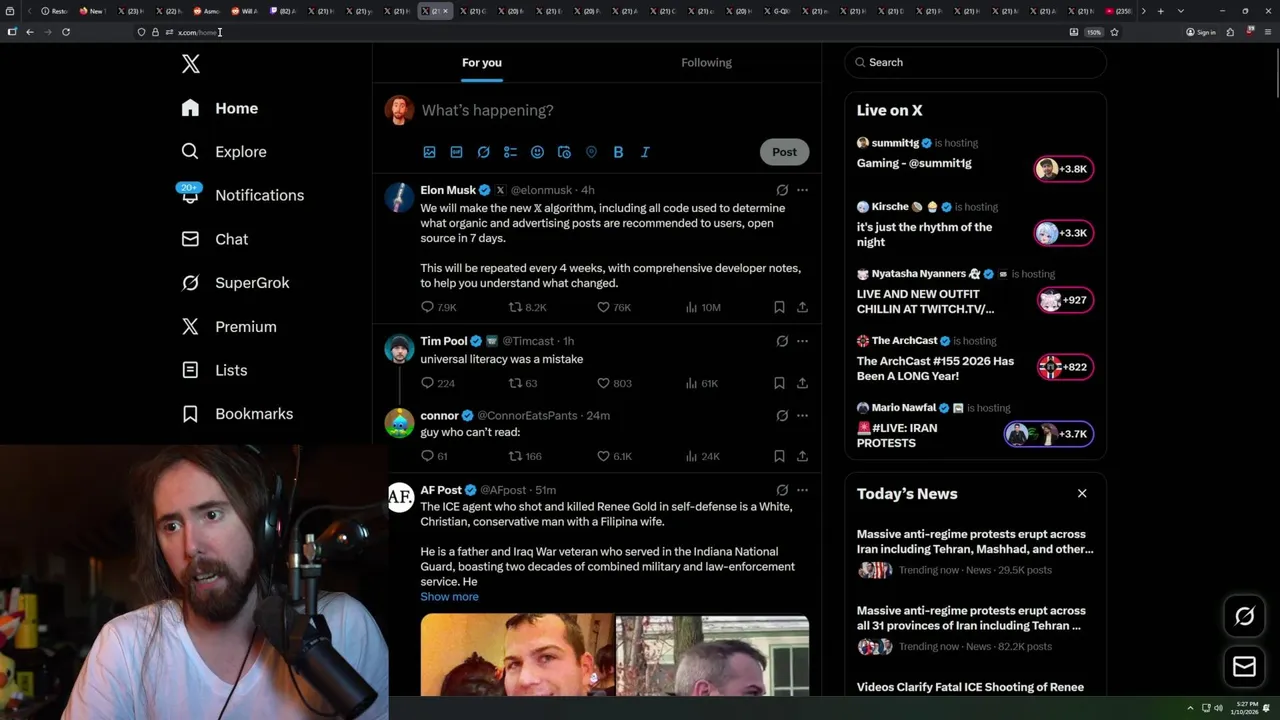This screenshot has width=1280, height=720.
Task: Repost Elon Musk's post
Action: 527,307
